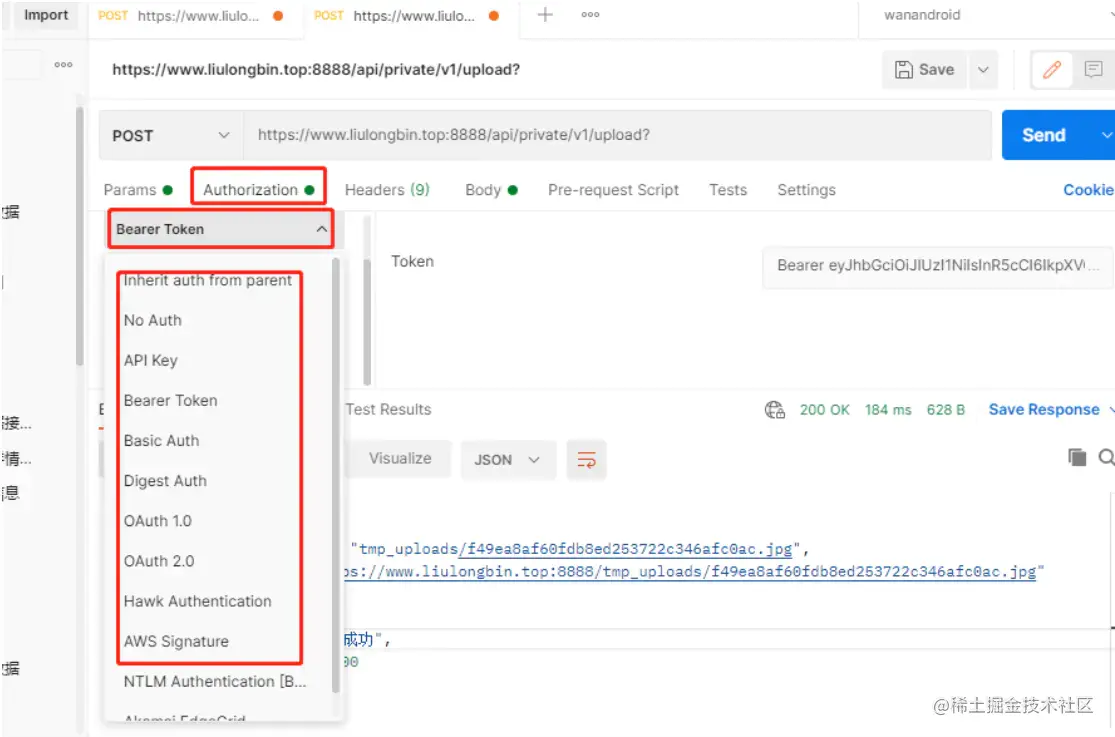Open the sidebar ellipsis options

(63, 65)
